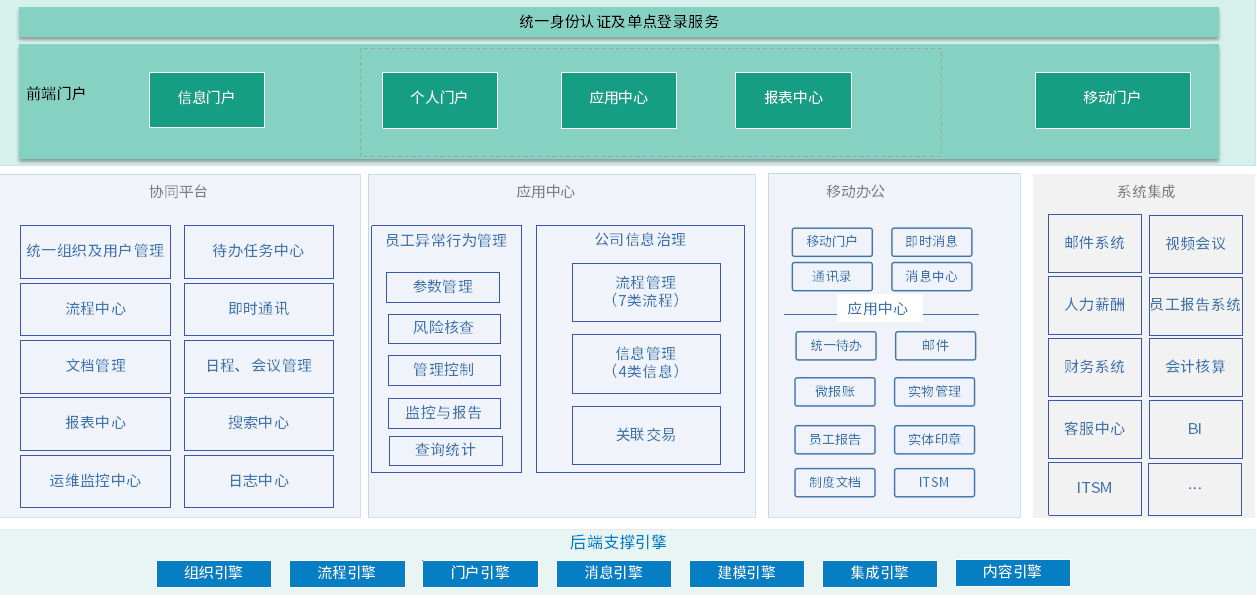Screen dimensions: 1257x598
Task: Open 日程、会议管理
Action: coord(259,367)
